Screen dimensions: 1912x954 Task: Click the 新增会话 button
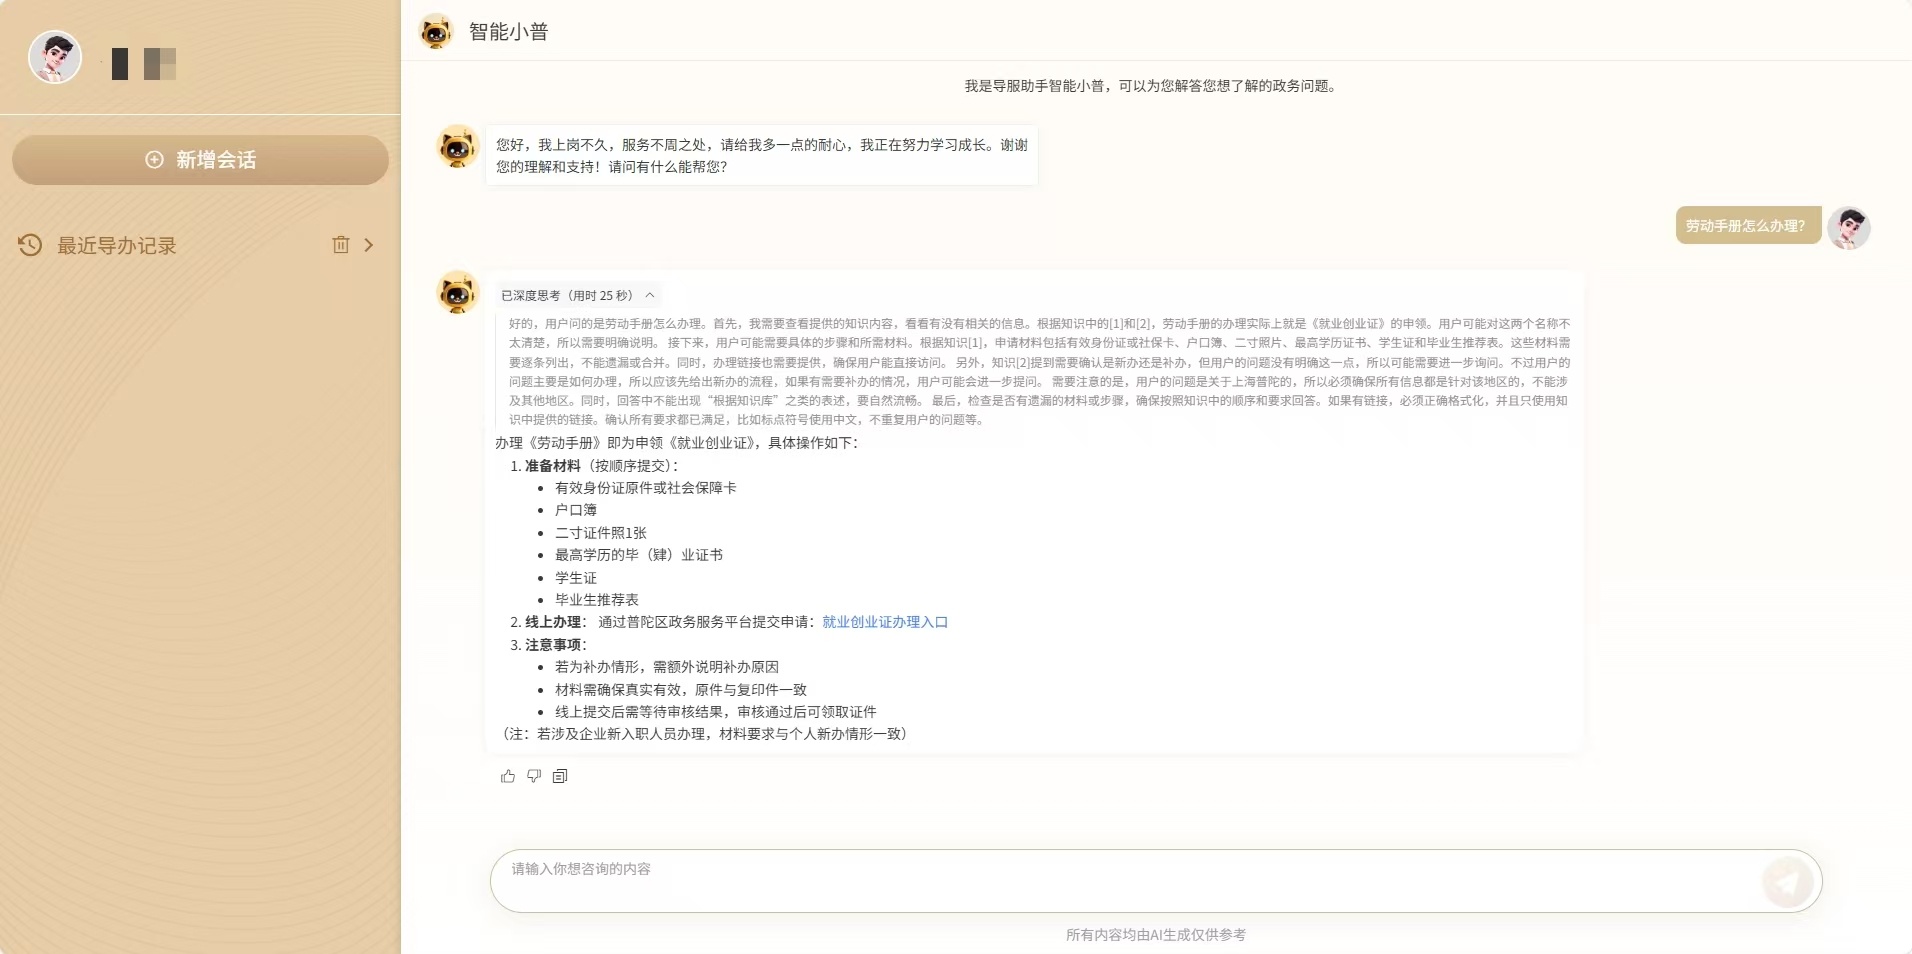pyautogui.click(x=200, y=160)
